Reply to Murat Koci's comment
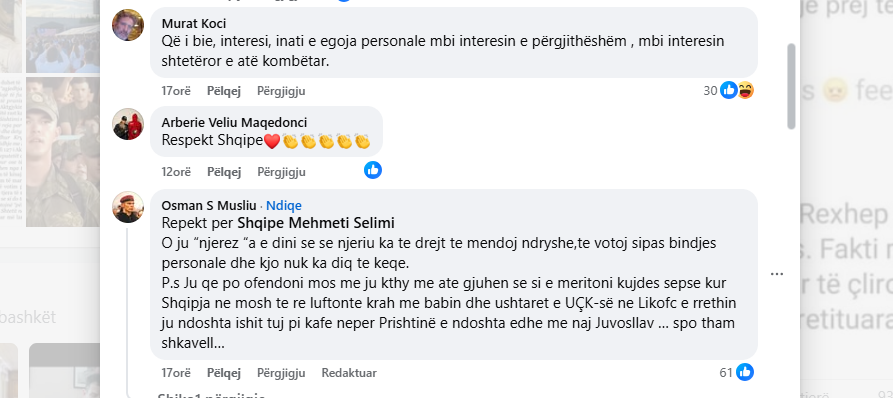 pyautogui.click(x=281, y=91)
